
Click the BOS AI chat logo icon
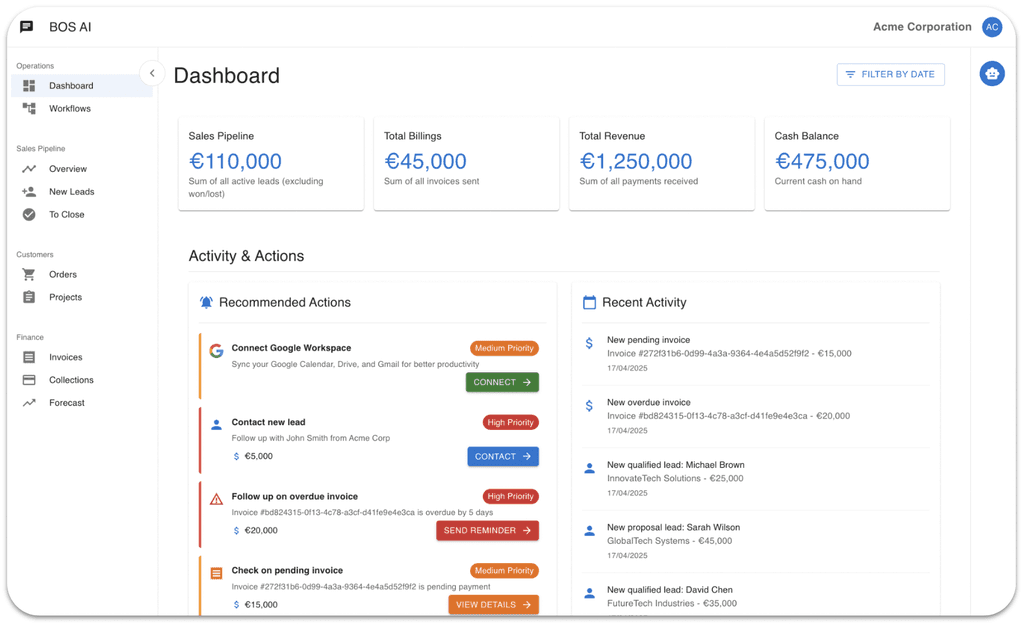[x=27, y=27]
